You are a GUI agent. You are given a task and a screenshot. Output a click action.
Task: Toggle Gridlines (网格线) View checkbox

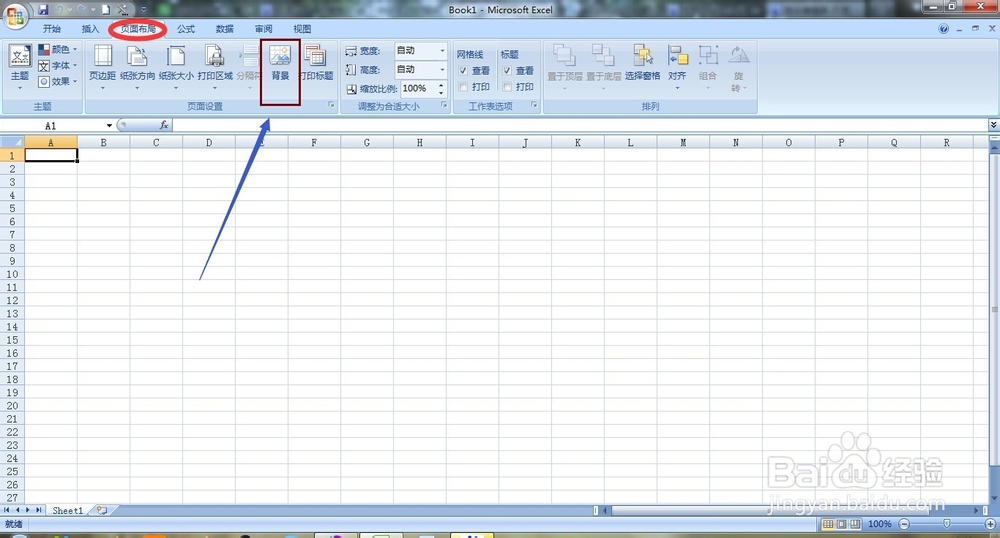(x=464, y=70)
